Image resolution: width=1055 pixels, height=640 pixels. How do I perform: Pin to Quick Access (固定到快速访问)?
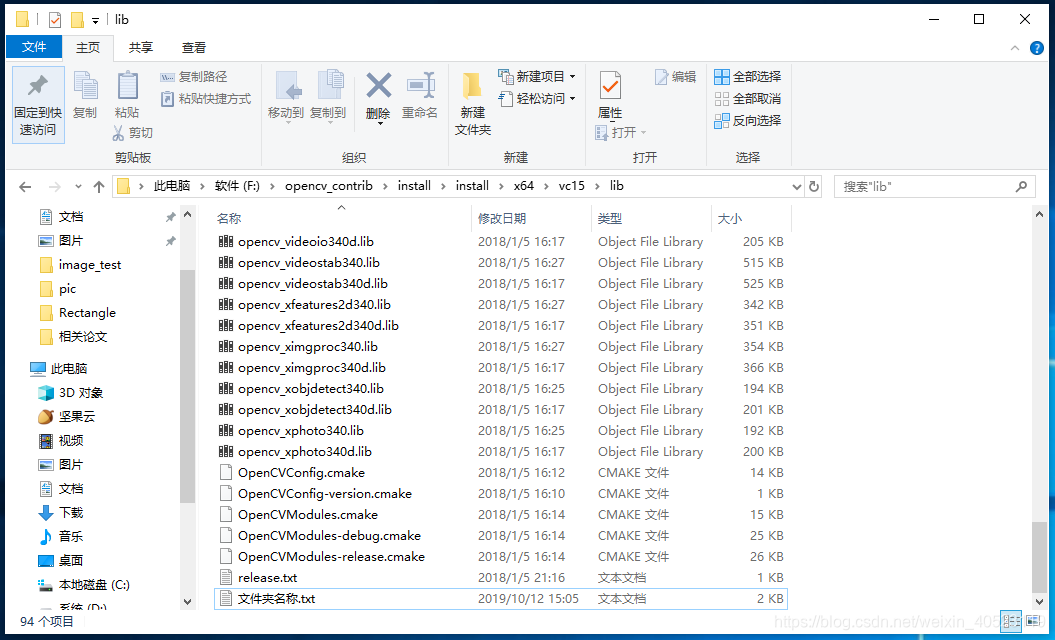tap(38, 104)
